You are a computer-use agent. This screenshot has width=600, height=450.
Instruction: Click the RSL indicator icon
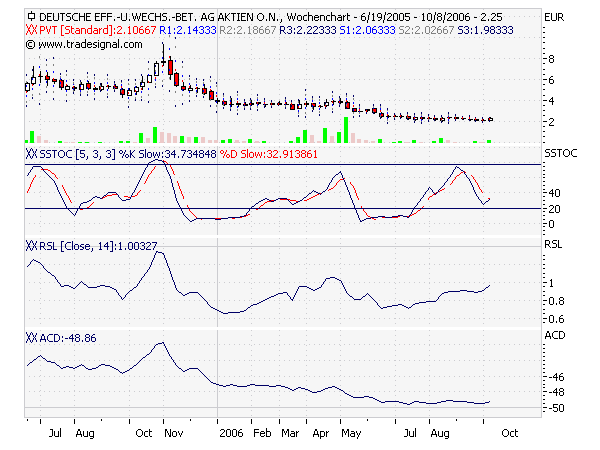(32, 246)
